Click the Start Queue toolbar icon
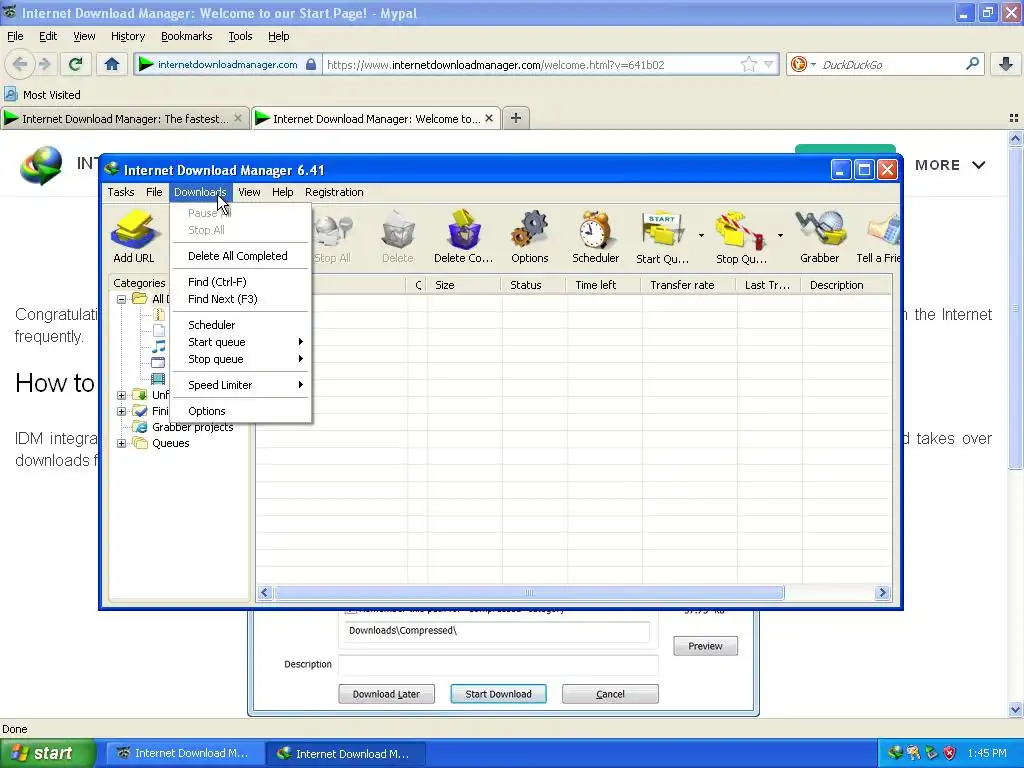This screenshot has height=768, width=1024. click(x=662, y=236)
